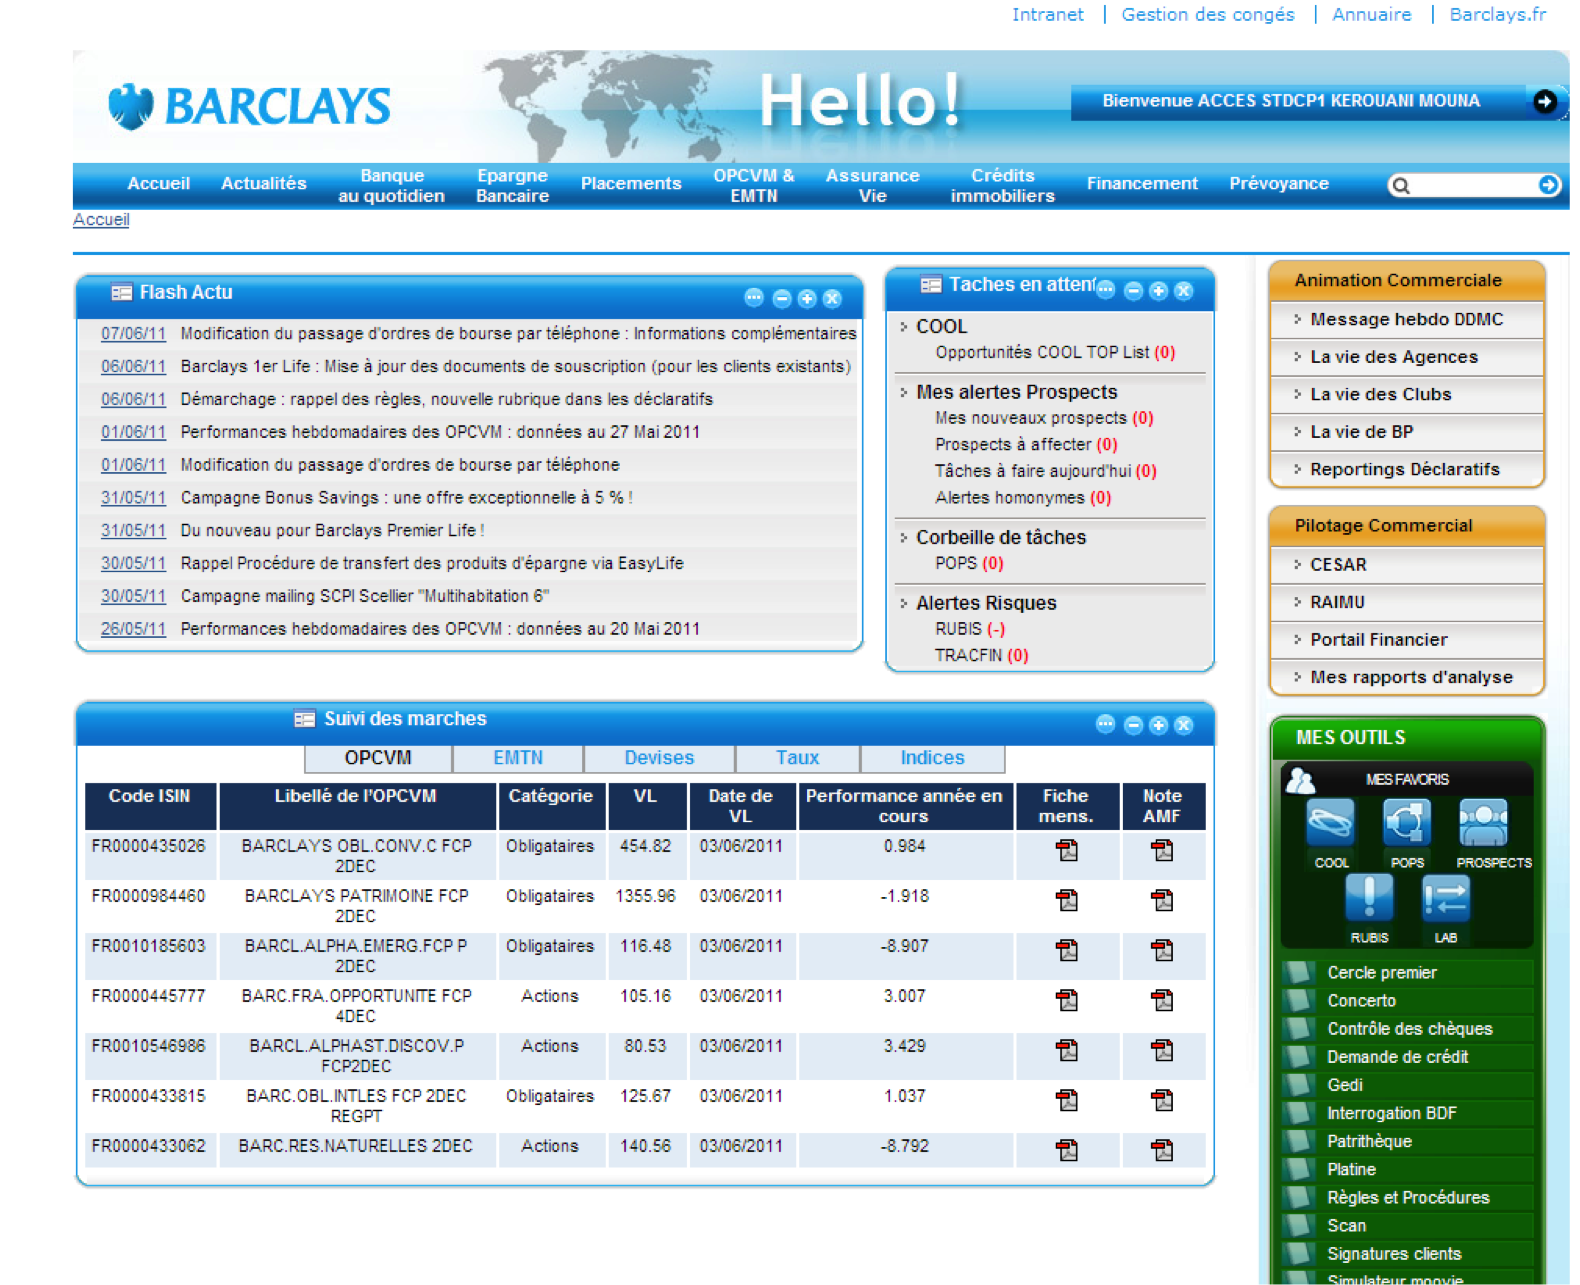Open the Barclays.fr link
The image size is (1580, 1285).
pos(1497,15)
